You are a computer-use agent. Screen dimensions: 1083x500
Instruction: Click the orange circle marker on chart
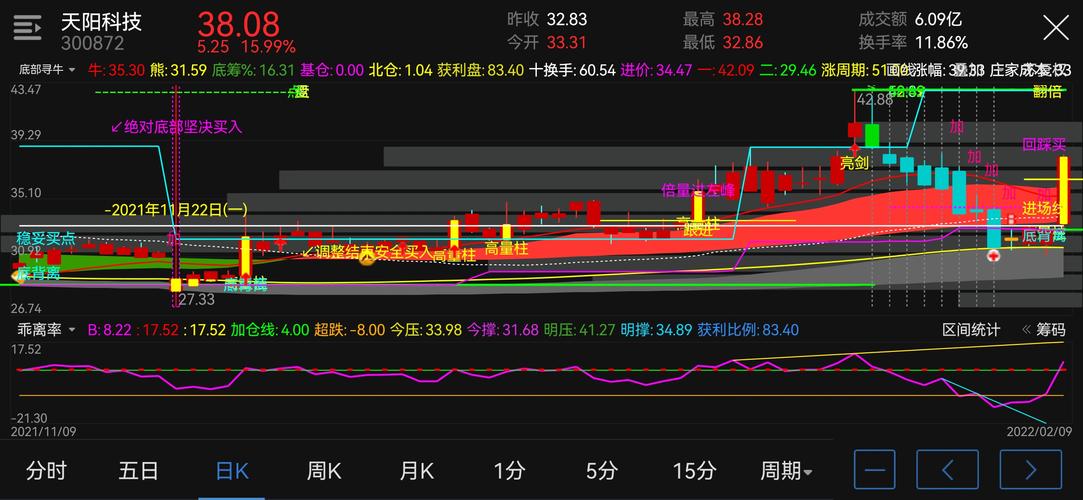[367, 257]
